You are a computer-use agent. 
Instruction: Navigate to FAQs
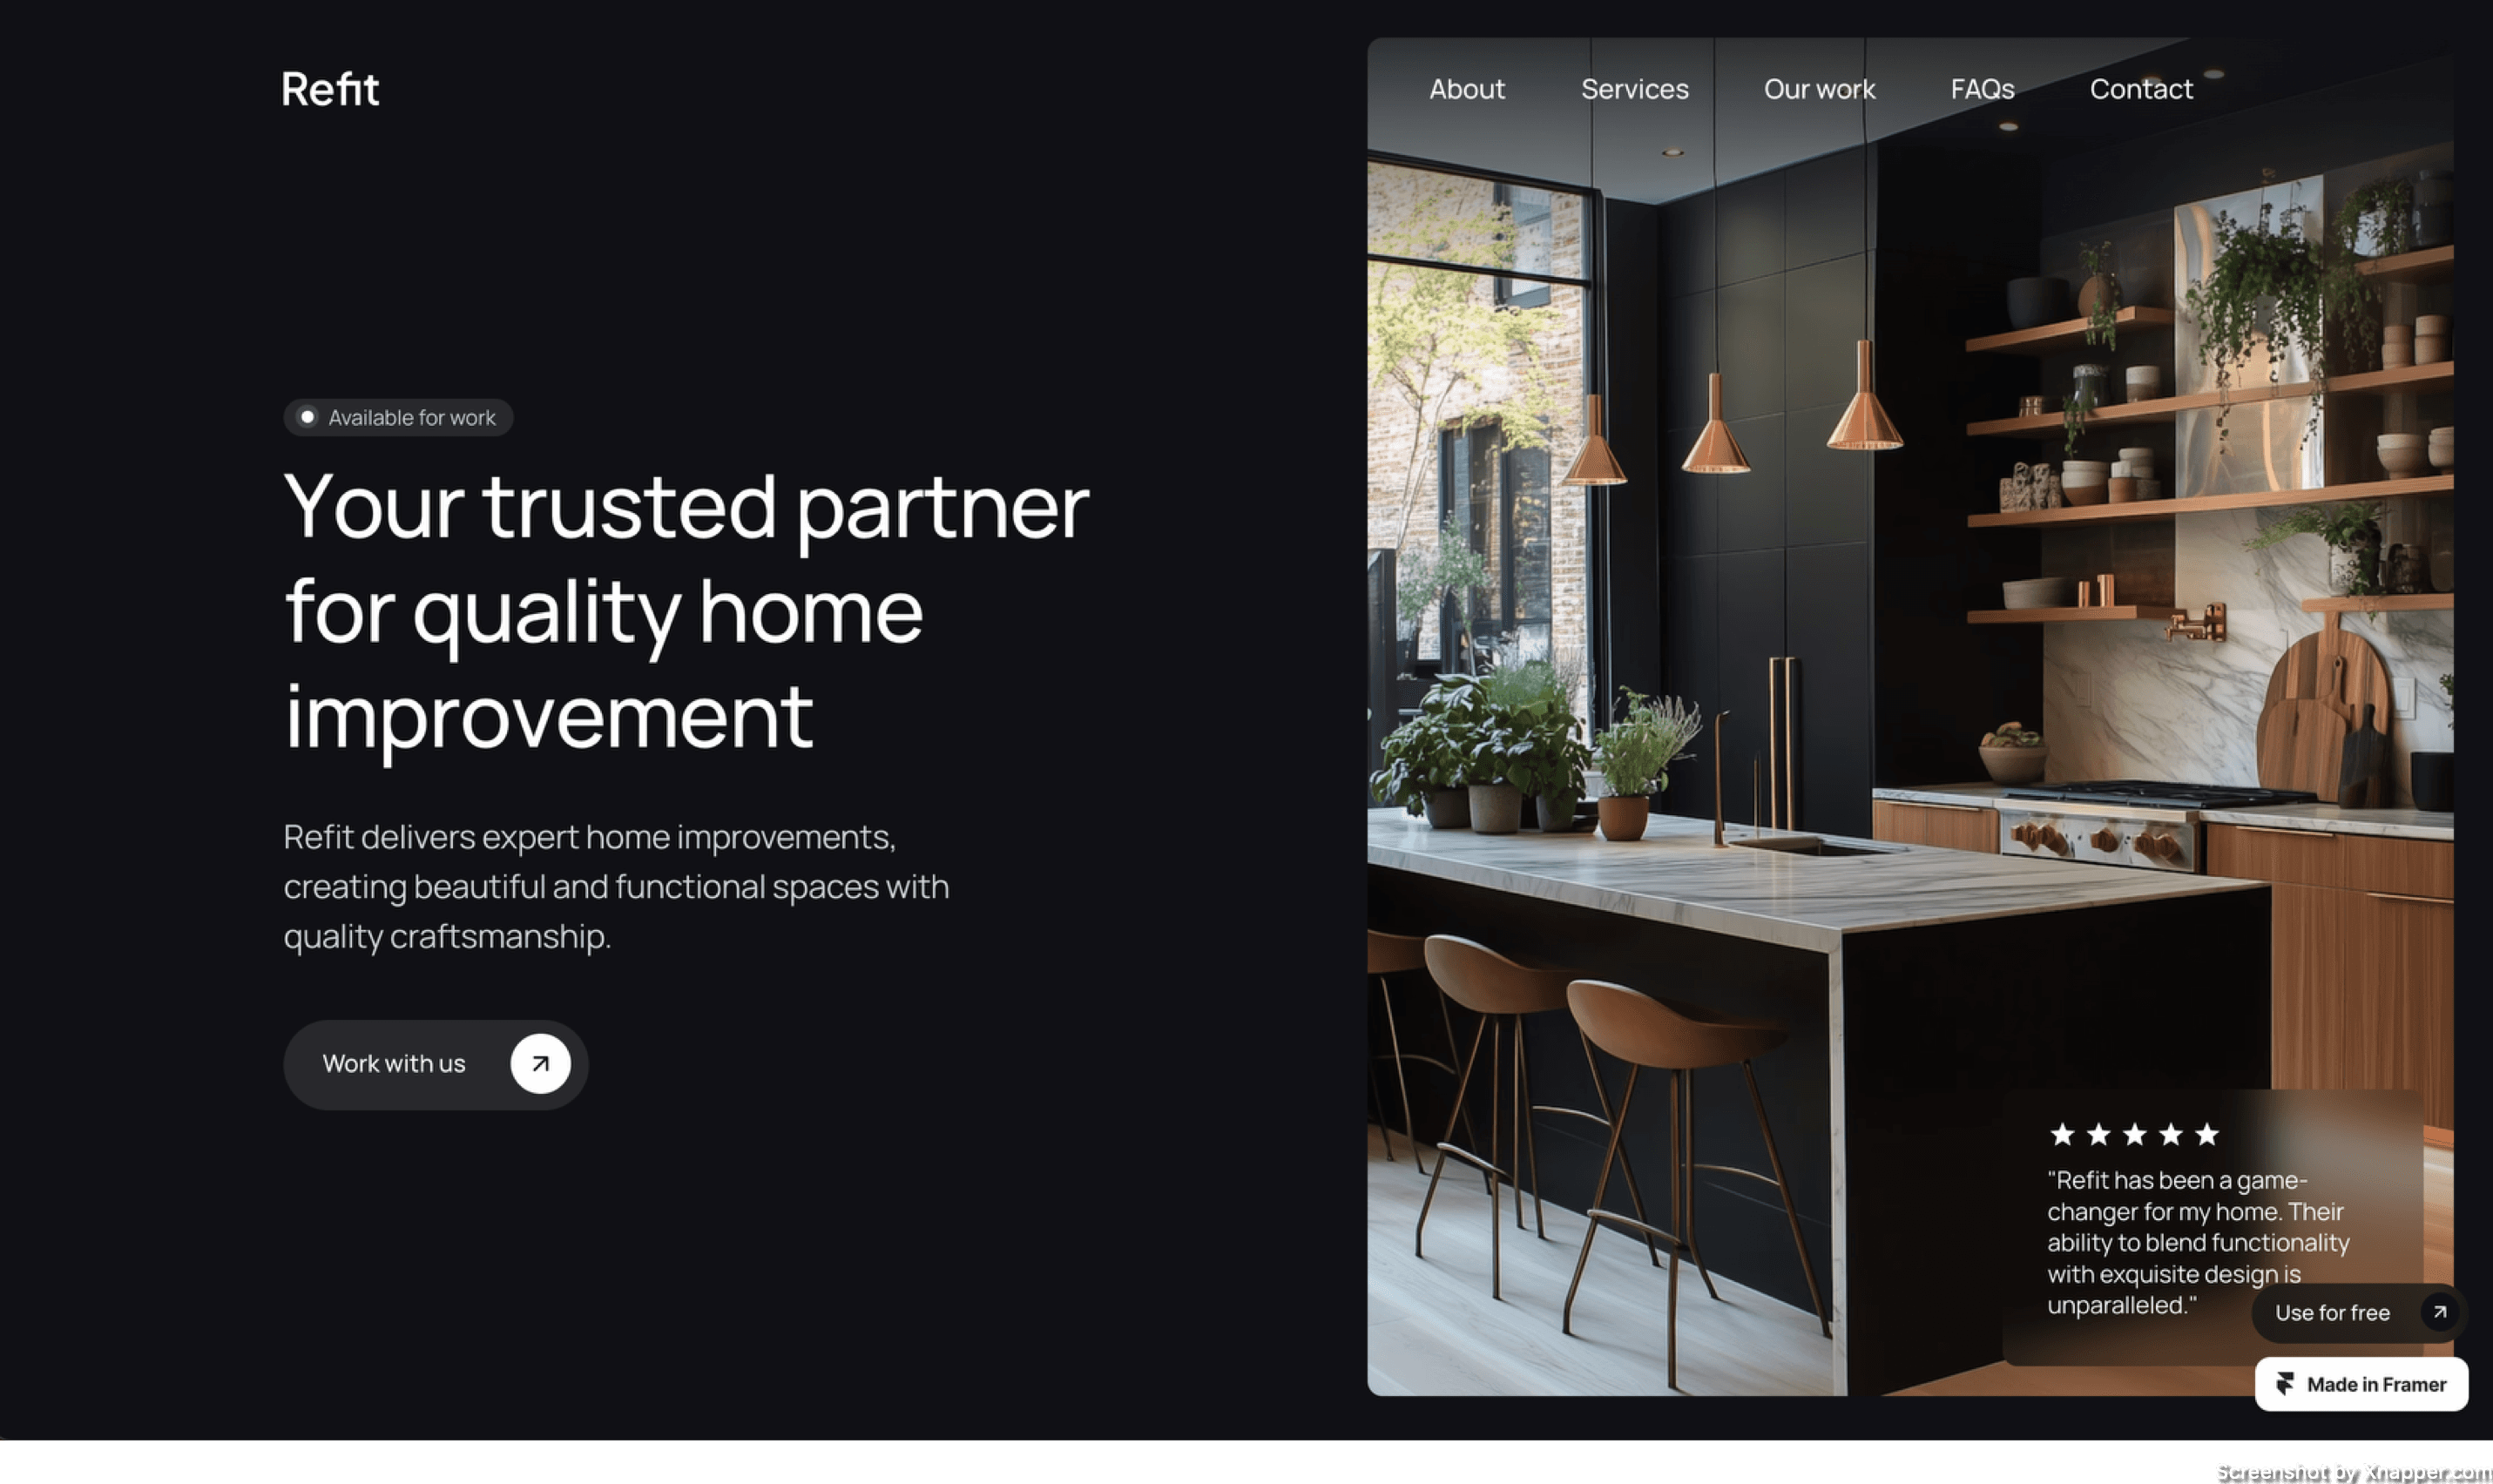coord(1982,89)
